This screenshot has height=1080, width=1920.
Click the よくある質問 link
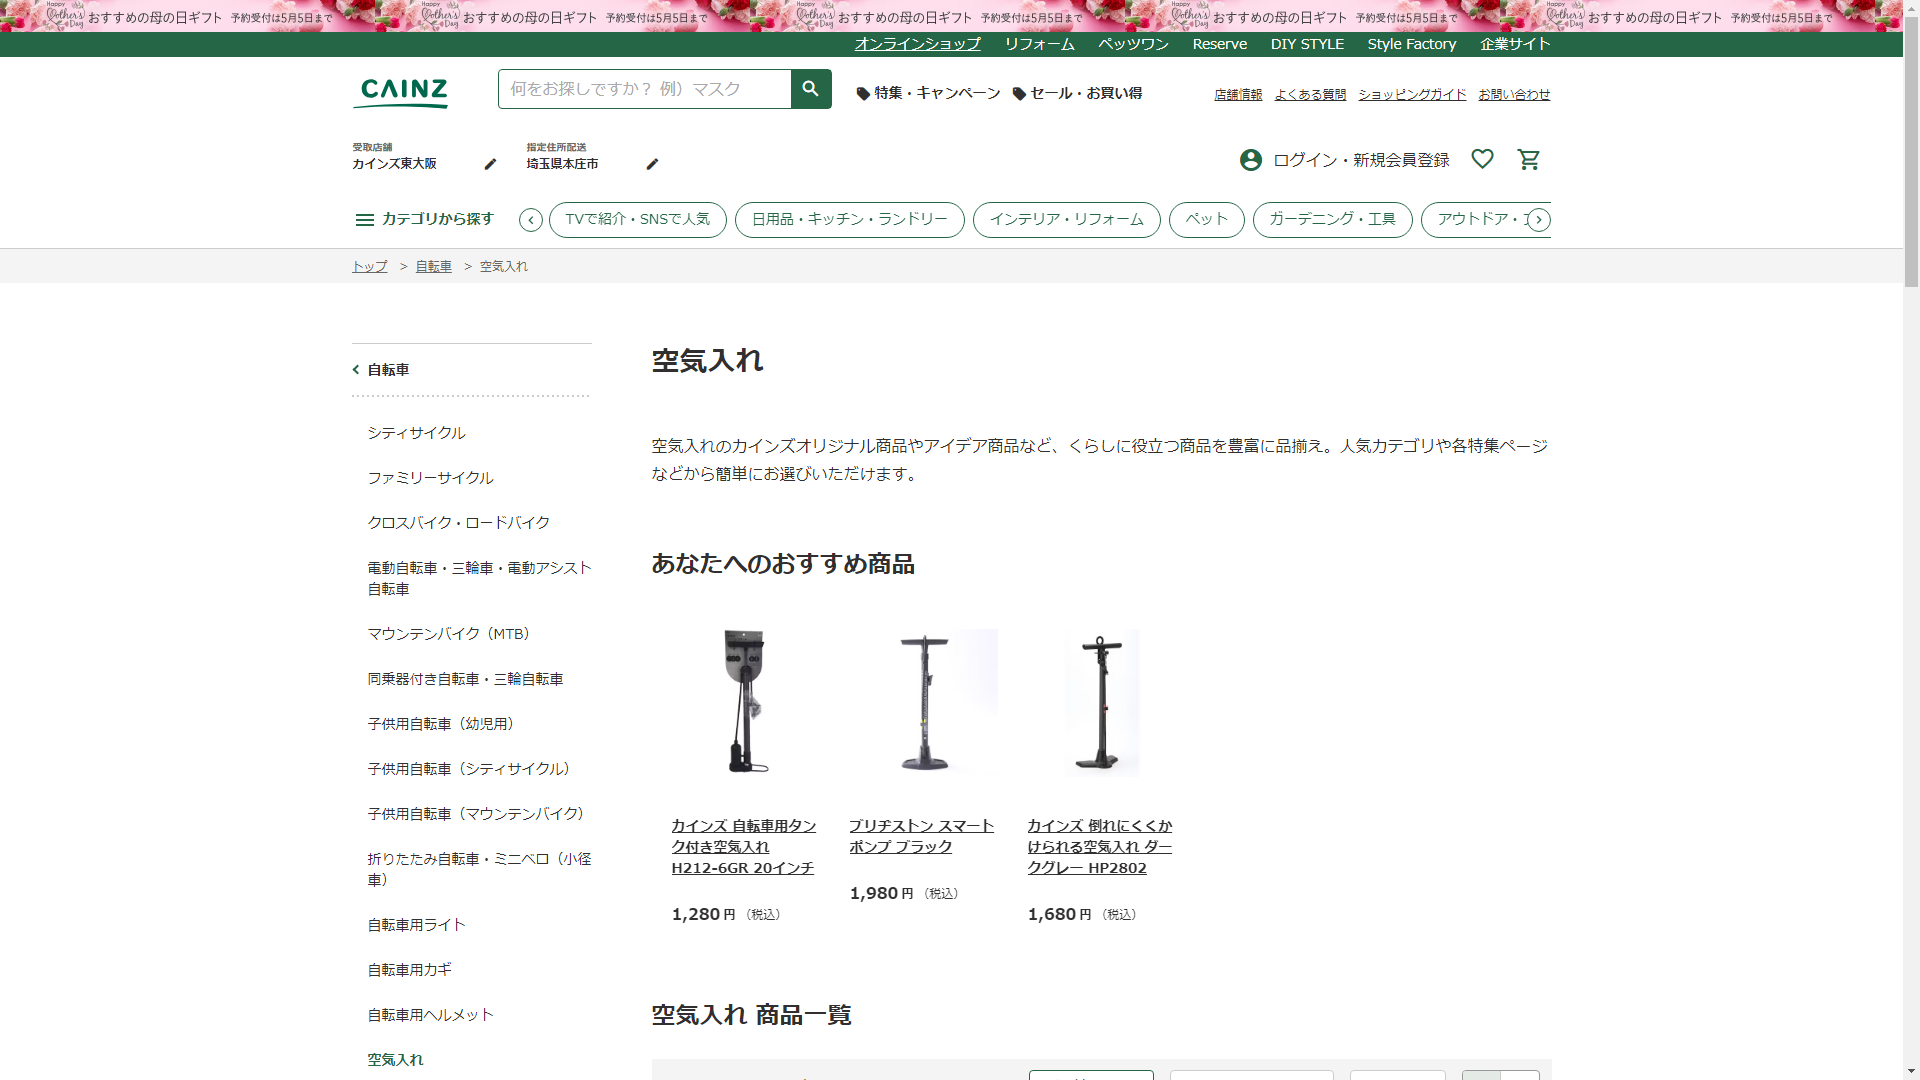click(1310, 94)
